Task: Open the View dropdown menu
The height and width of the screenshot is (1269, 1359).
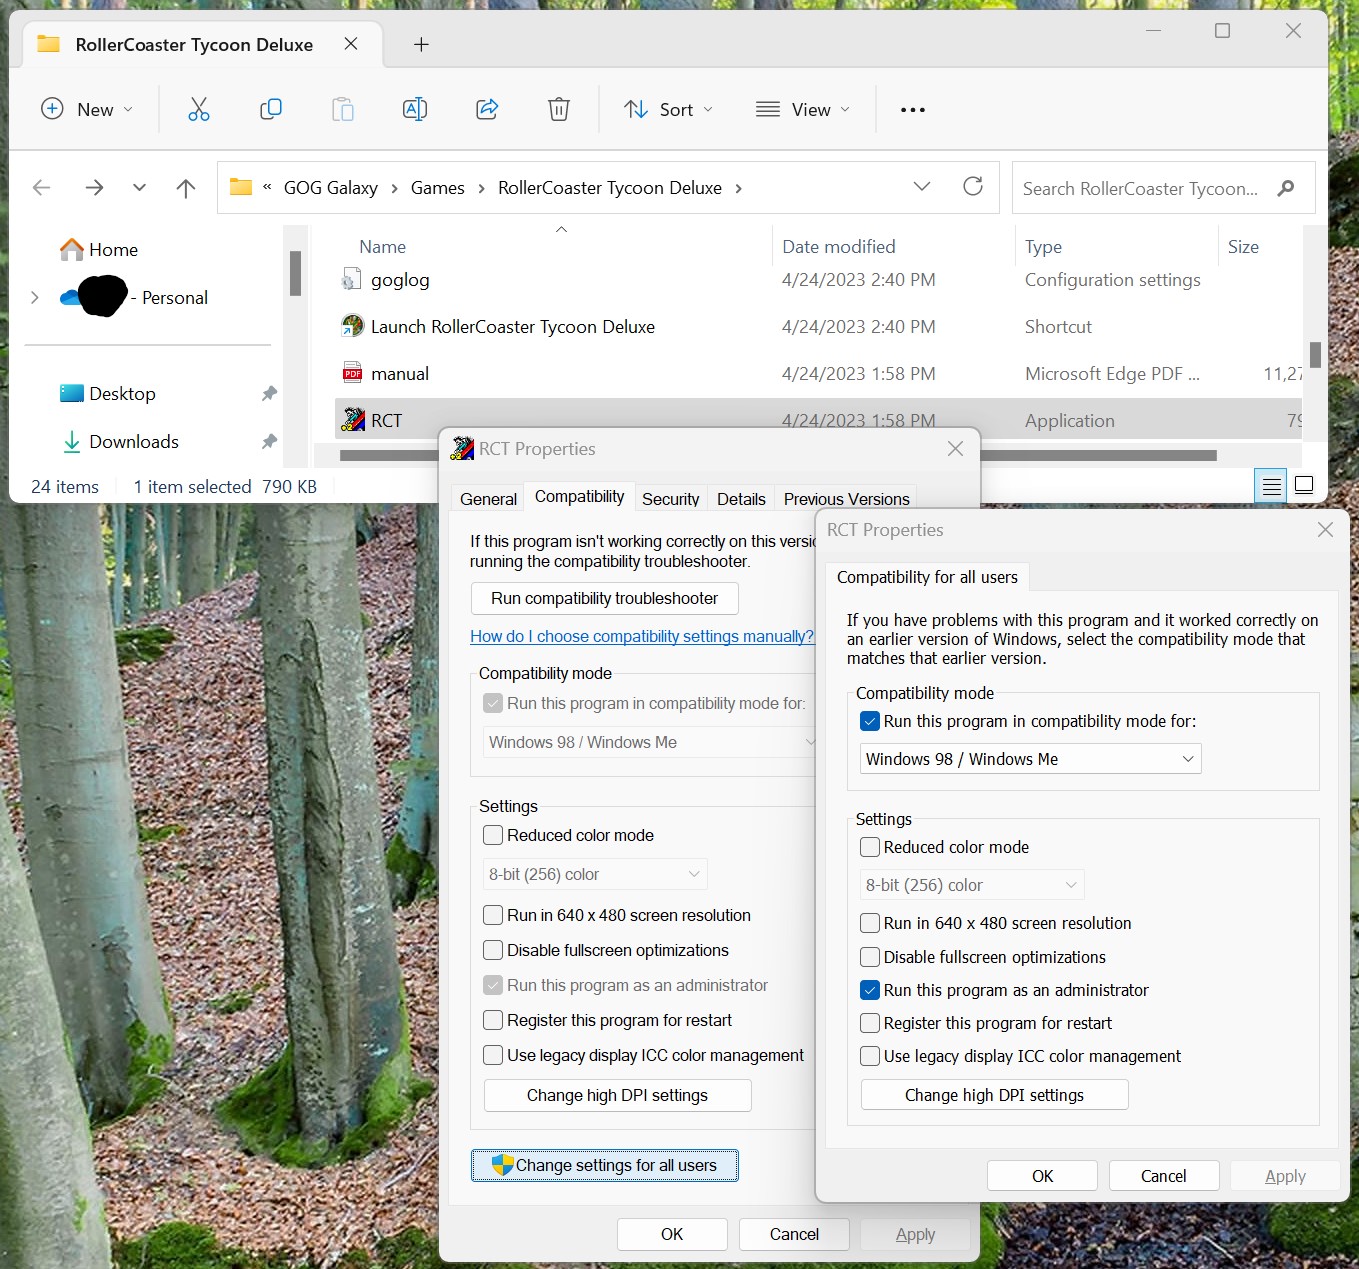Action: [803, 109]
